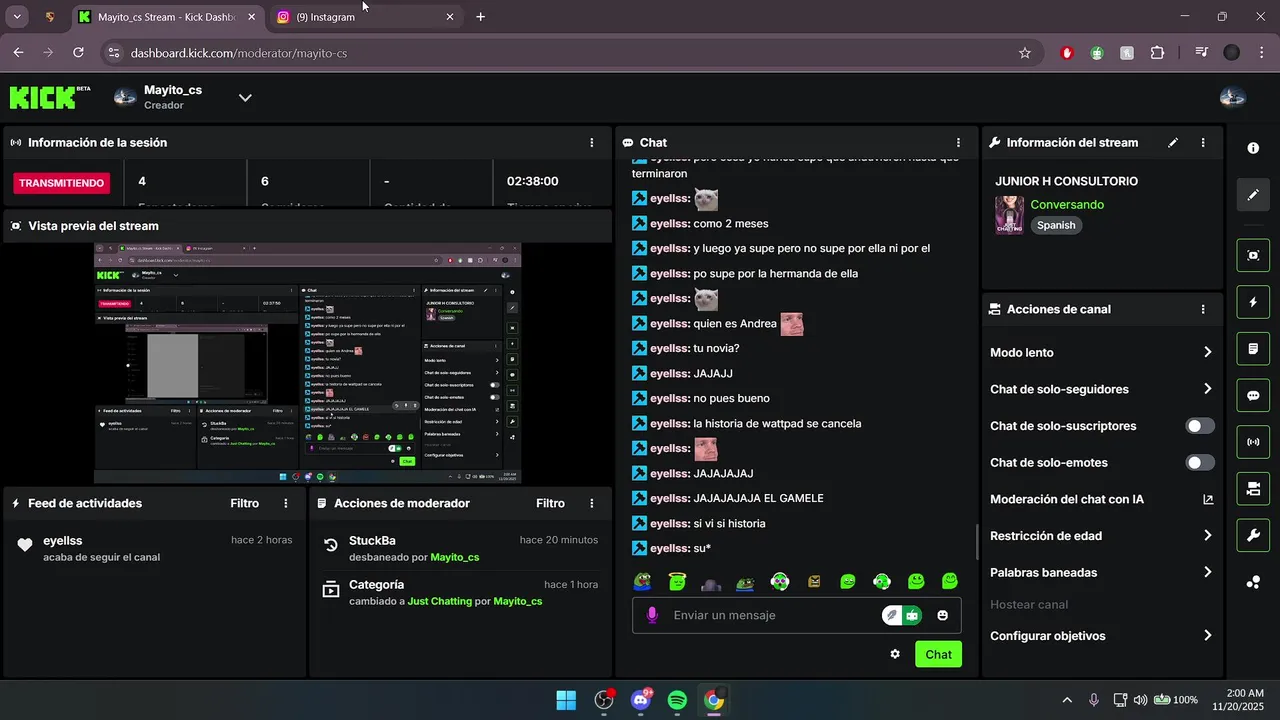This screenshot has width=1280, height=720.
Task: Open taskbar volume control
Action: [x=1140, y=700]
